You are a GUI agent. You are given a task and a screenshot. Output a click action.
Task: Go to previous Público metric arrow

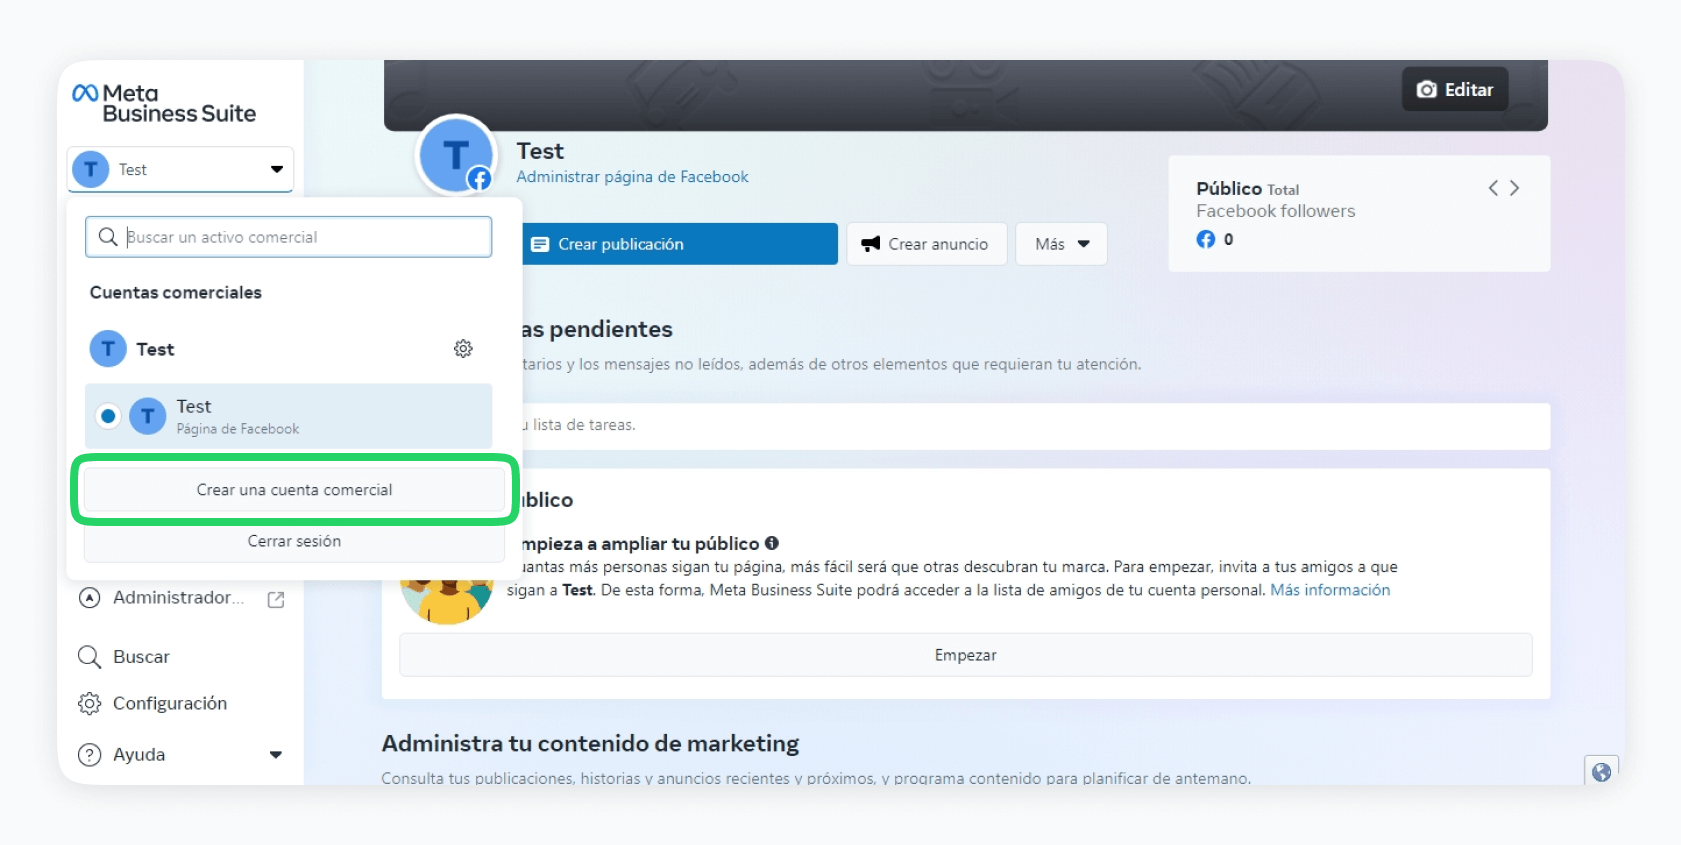[x=1493, y=188]
